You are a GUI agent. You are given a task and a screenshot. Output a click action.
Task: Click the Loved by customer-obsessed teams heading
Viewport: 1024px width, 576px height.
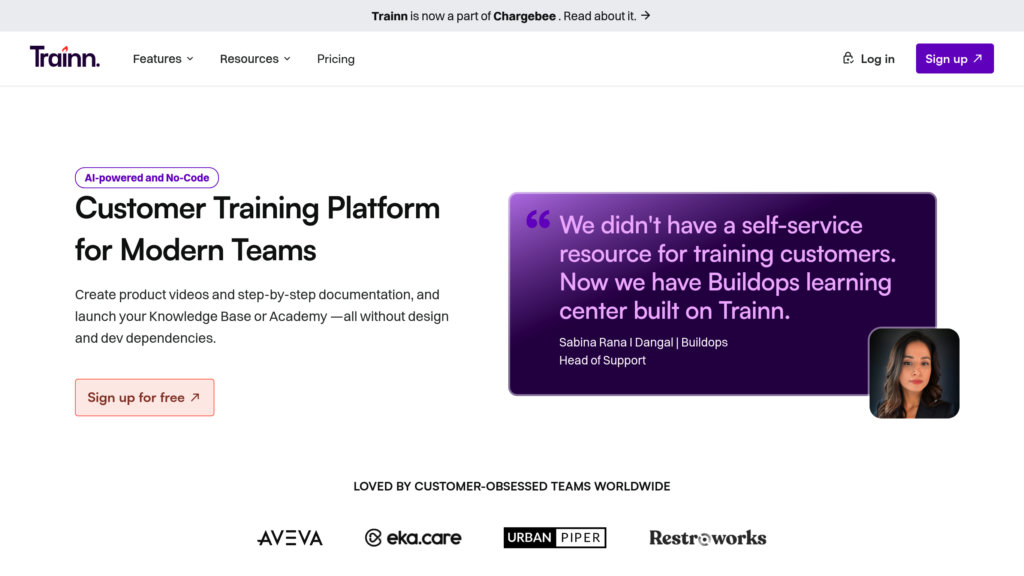(512, 487)
